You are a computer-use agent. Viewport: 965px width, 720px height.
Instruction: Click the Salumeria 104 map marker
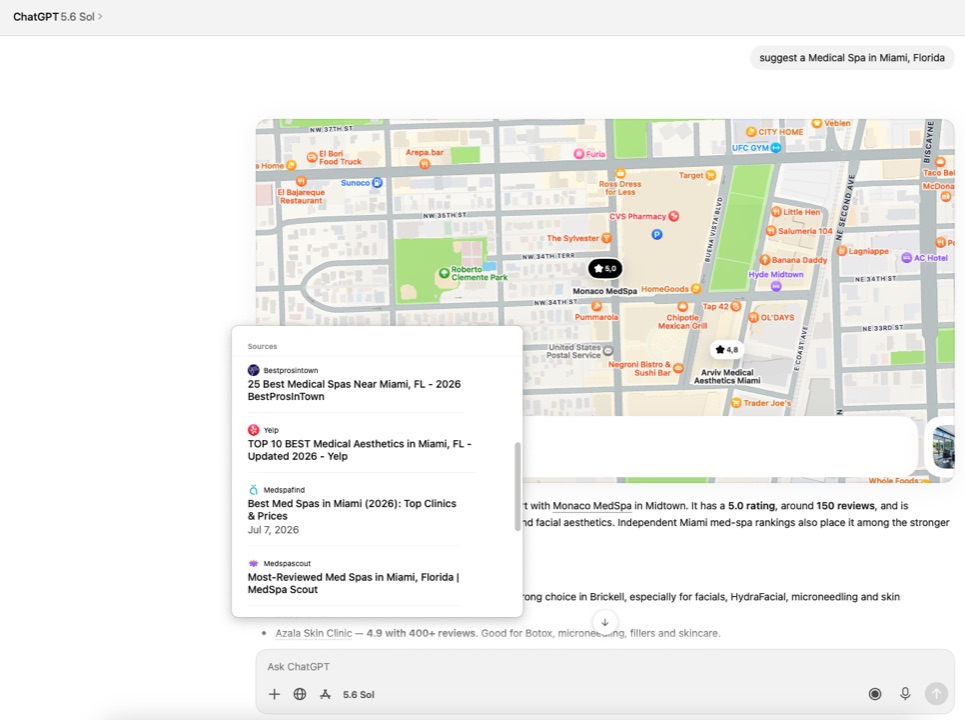771,231
